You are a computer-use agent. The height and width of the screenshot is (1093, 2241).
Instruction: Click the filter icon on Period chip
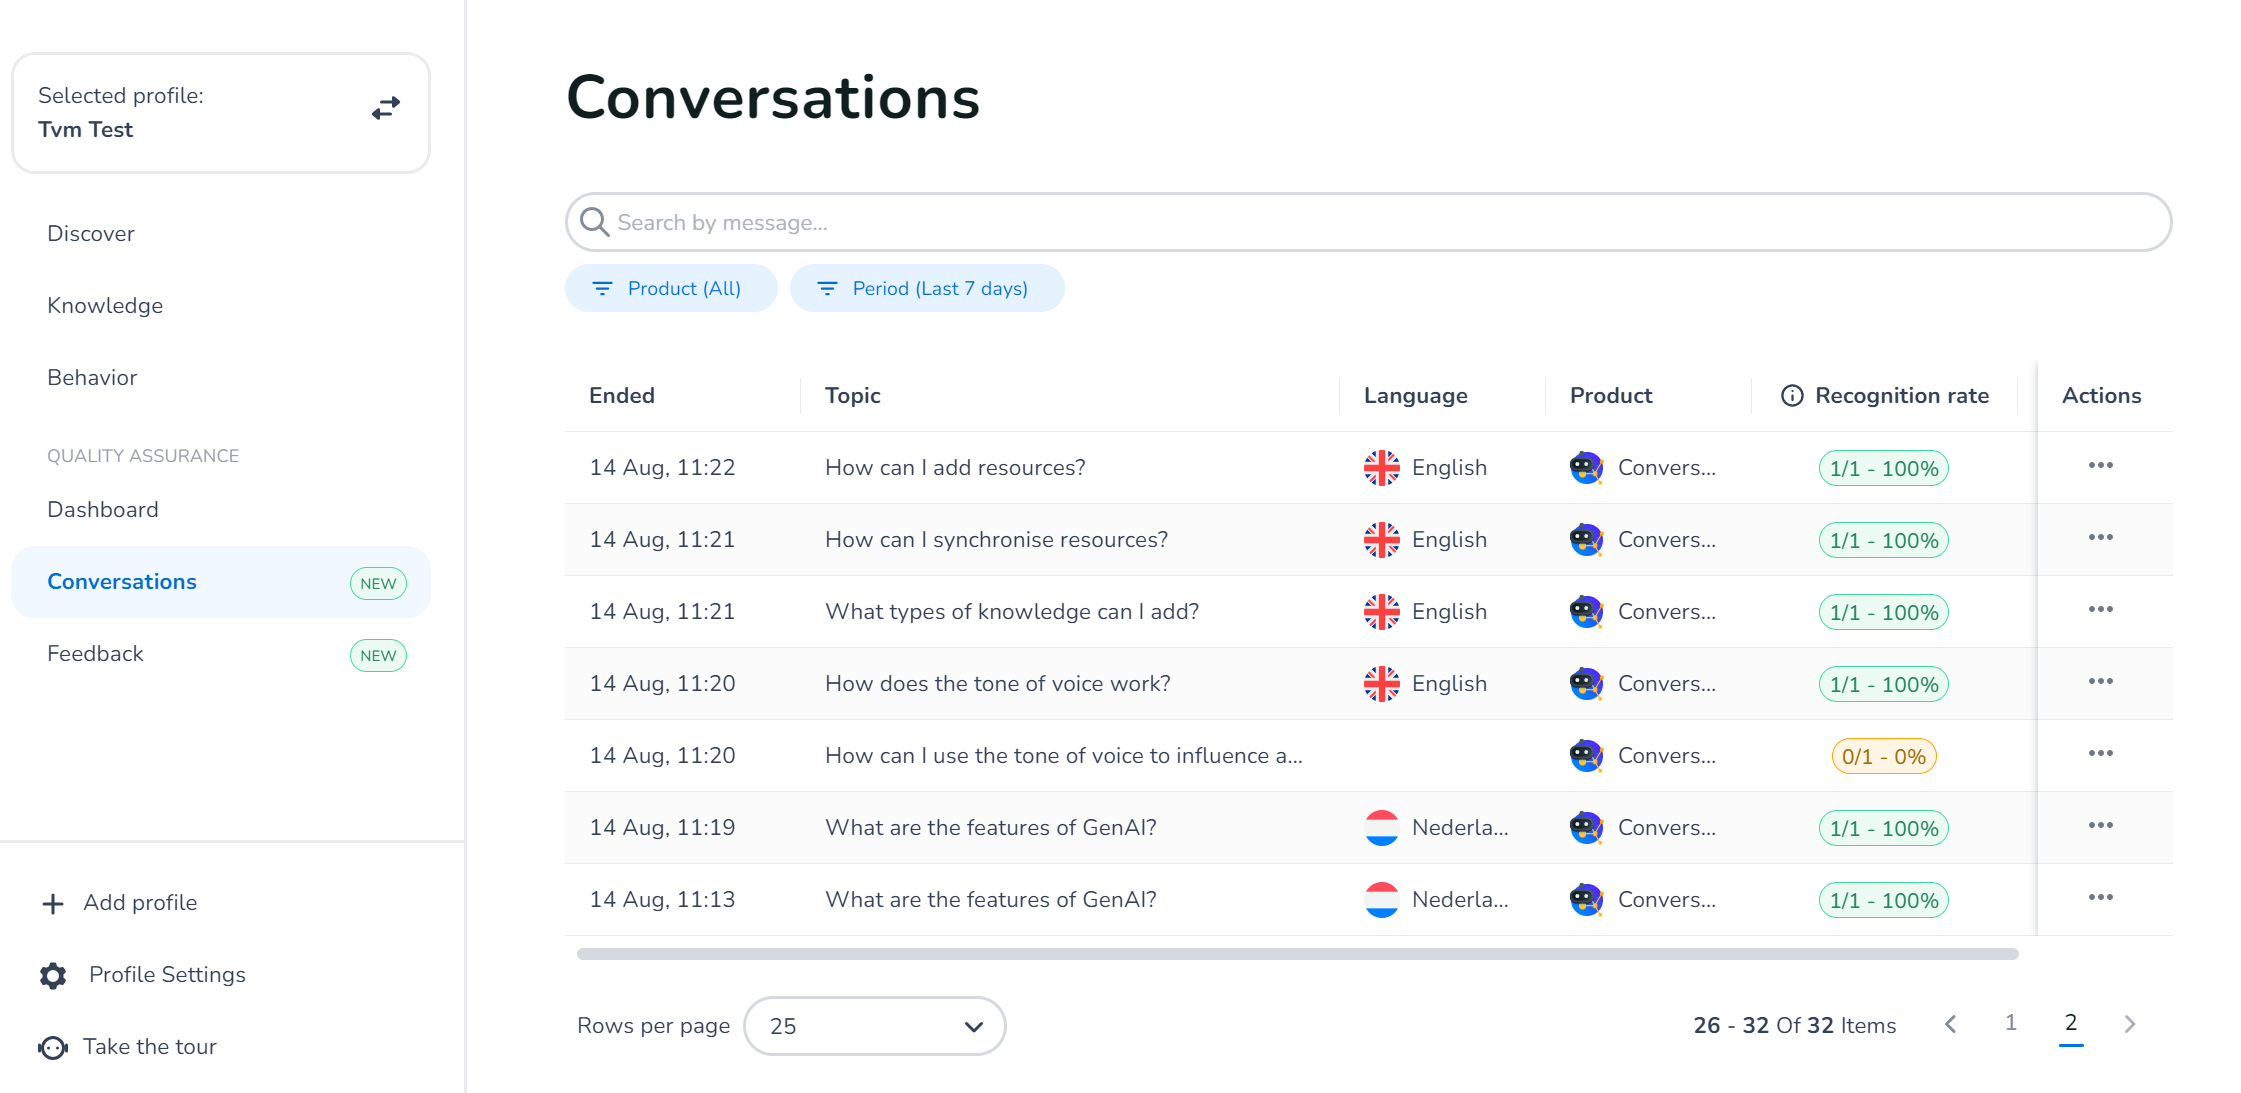tap(827, 289)
